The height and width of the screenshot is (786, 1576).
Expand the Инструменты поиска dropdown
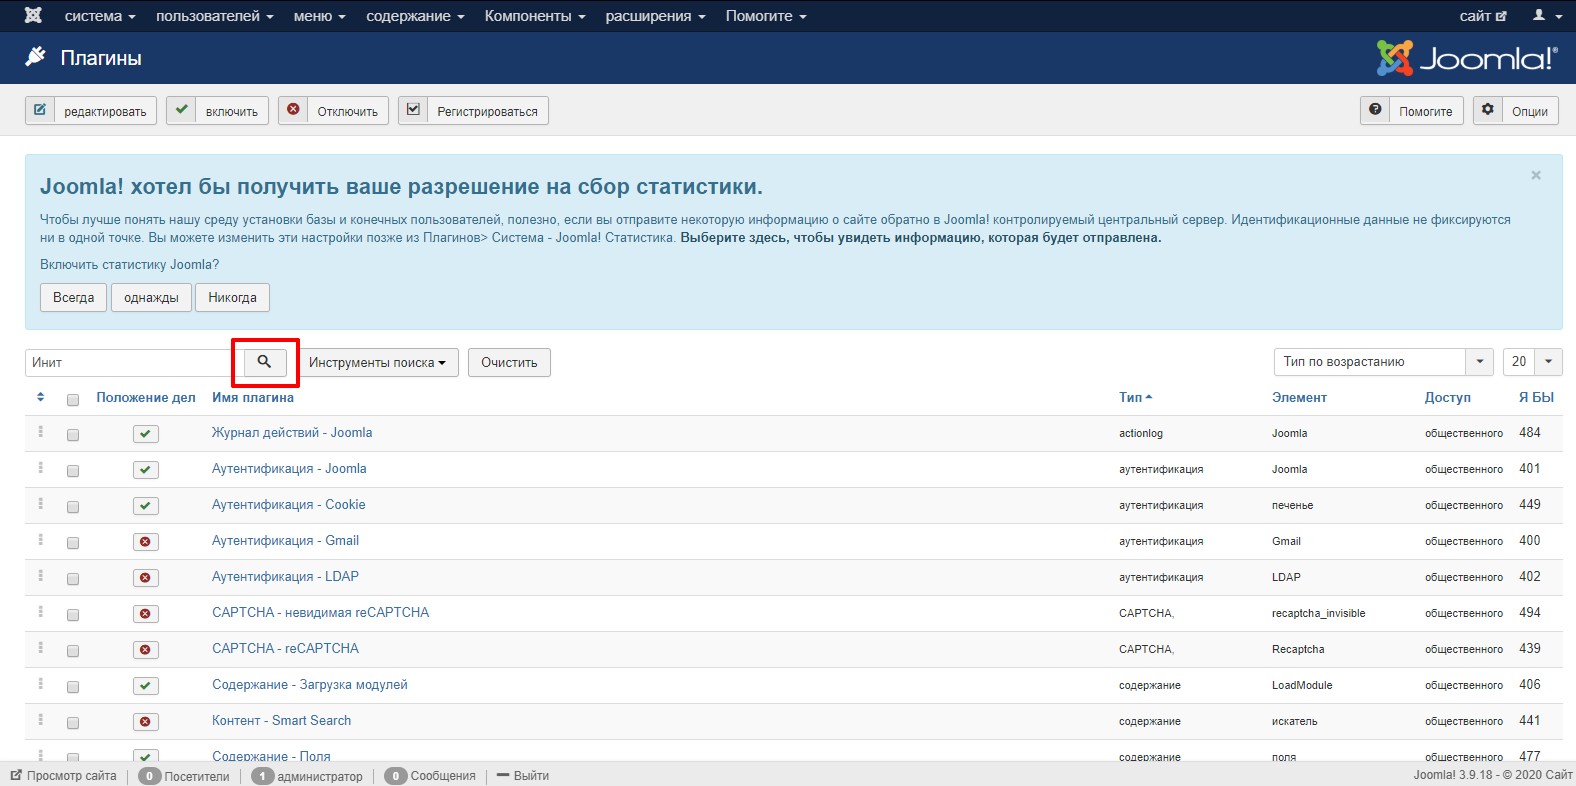click(x=377, y=362)
